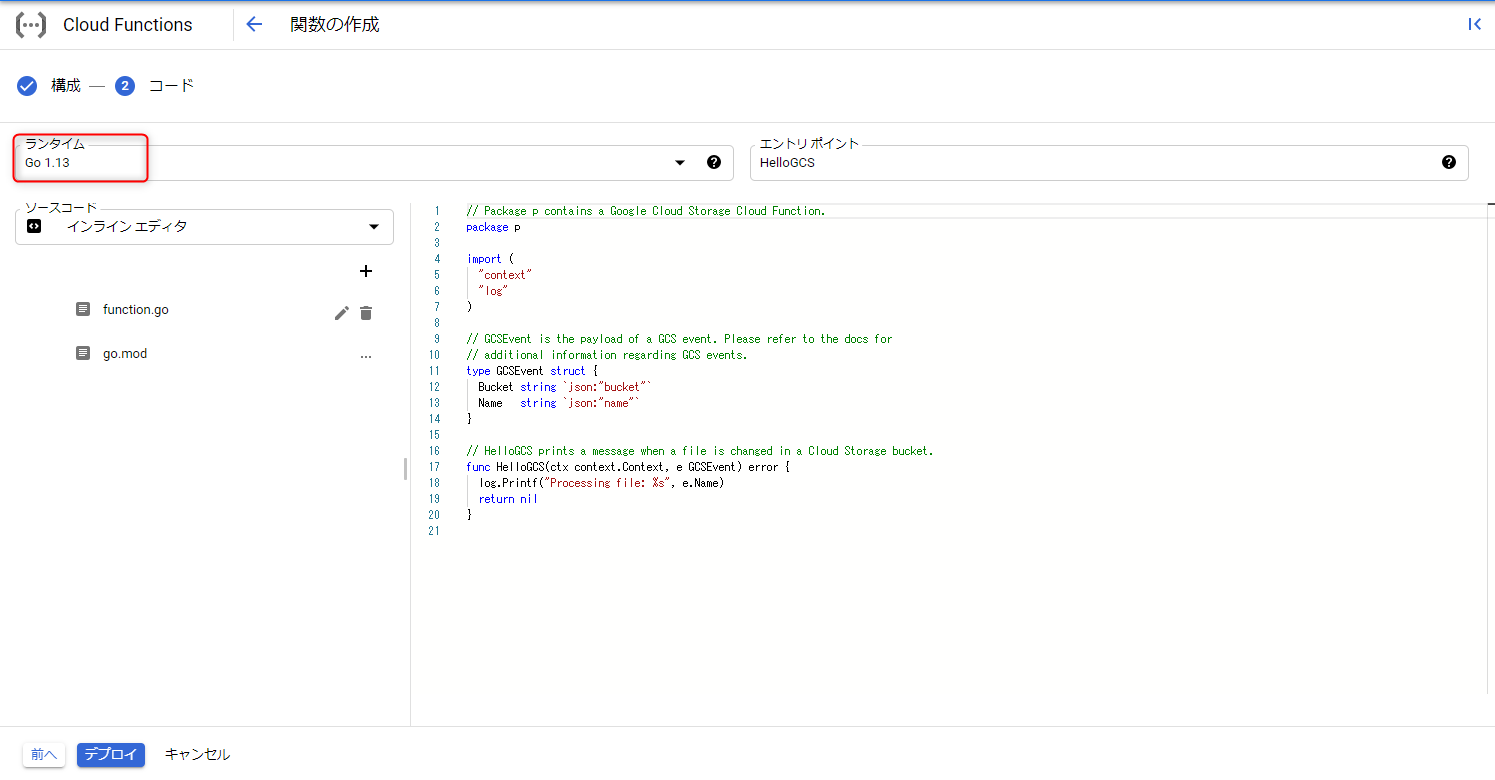Click the log.Printf statement line
This screenshot has width=1495, height=780.
click(x=601, y=483)
